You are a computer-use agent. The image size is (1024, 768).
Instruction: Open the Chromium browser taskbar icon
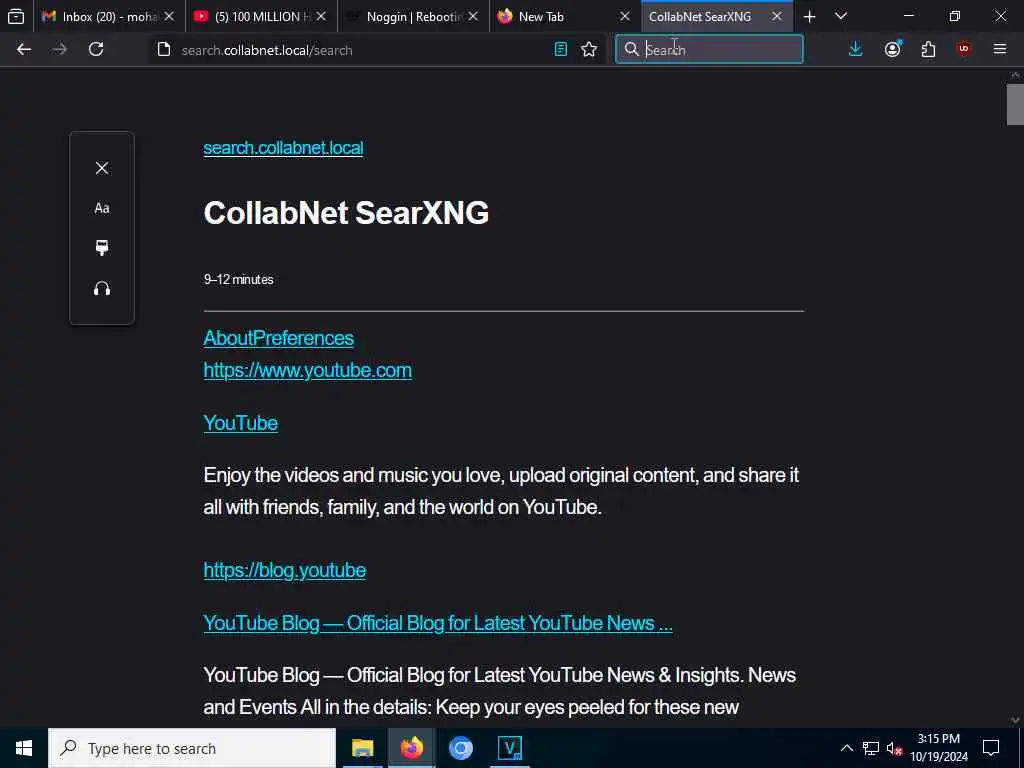(x=460, y=748)
